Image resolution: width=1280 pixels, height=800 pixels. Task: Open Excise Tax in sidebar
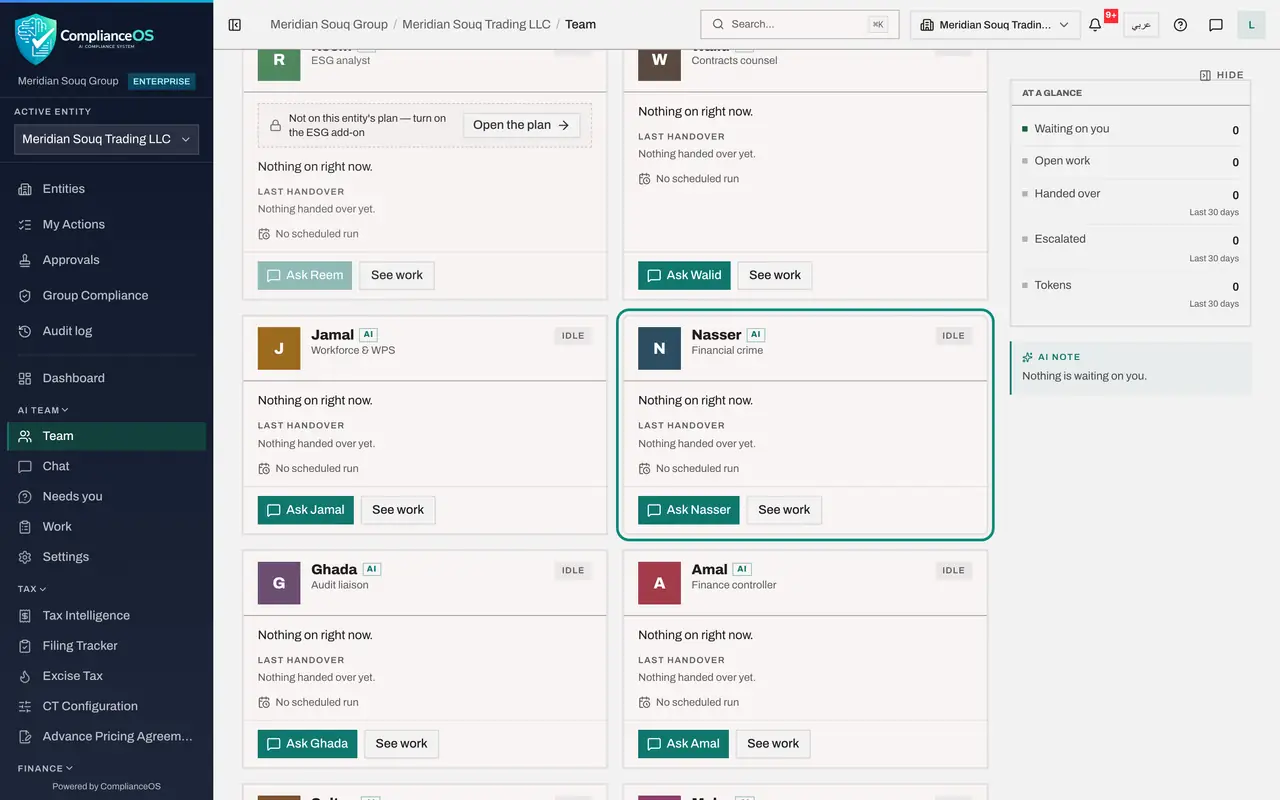[106, 676]
